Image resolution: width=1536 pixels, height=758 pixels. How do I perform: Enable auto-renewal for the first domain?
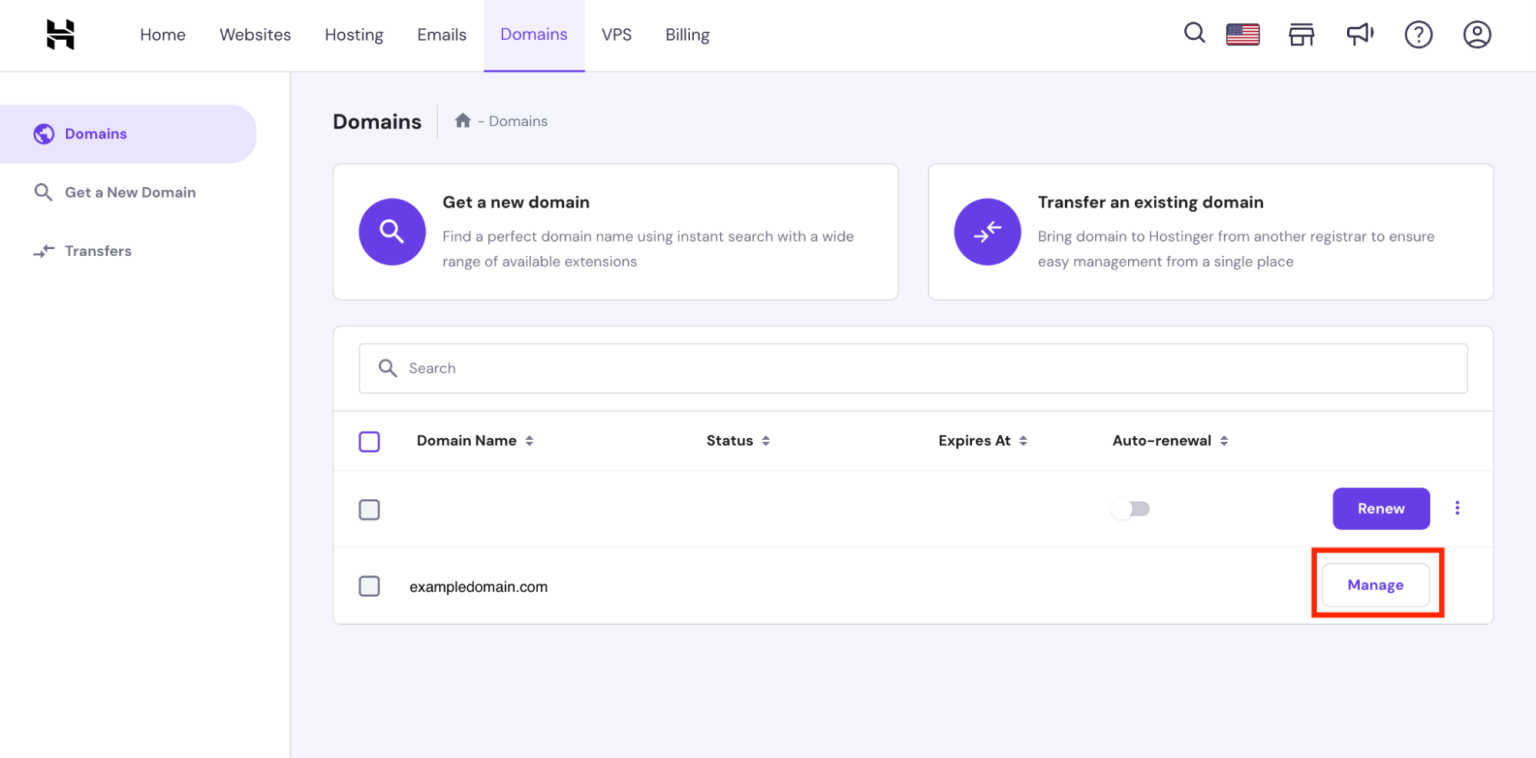(1130, 508)
